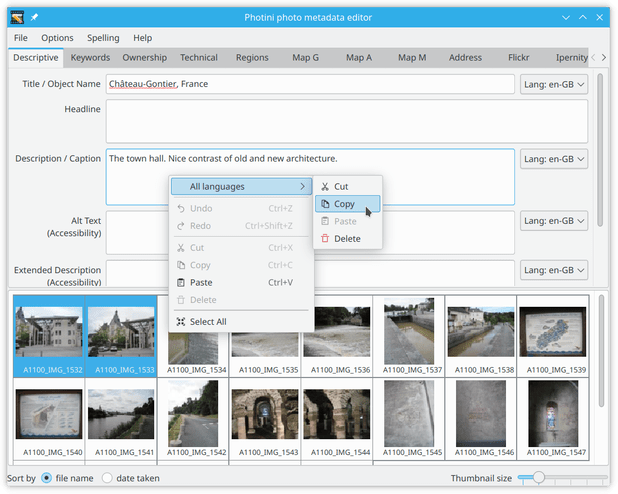Image resolution: width=618 pixels, height=494 pixels.
Task: Select thumbnail A1100_IMG_1537
Action: tap(409, 336)
